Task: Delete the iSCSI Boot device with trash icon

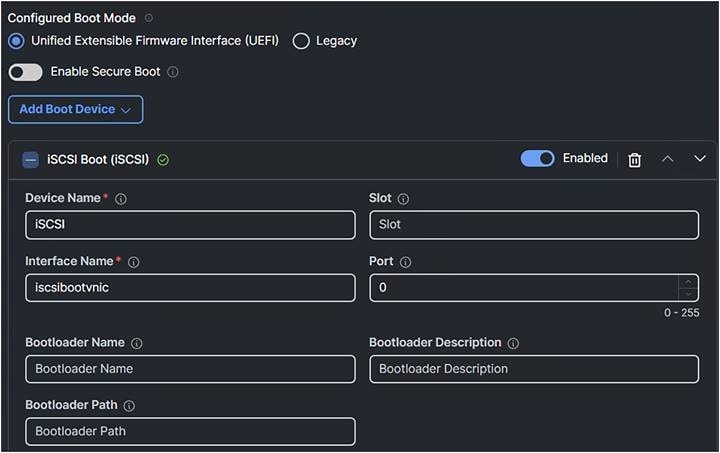Action: (x=634, y=160)
